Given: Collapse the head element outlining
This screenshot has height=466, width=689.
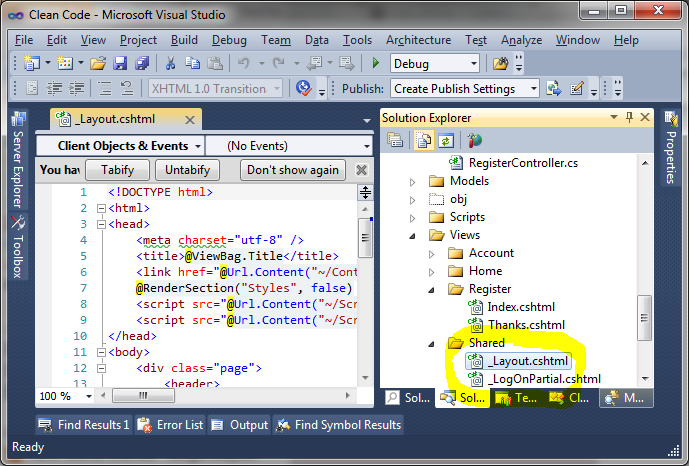Looking at the screenshot, I should [101, 224].
